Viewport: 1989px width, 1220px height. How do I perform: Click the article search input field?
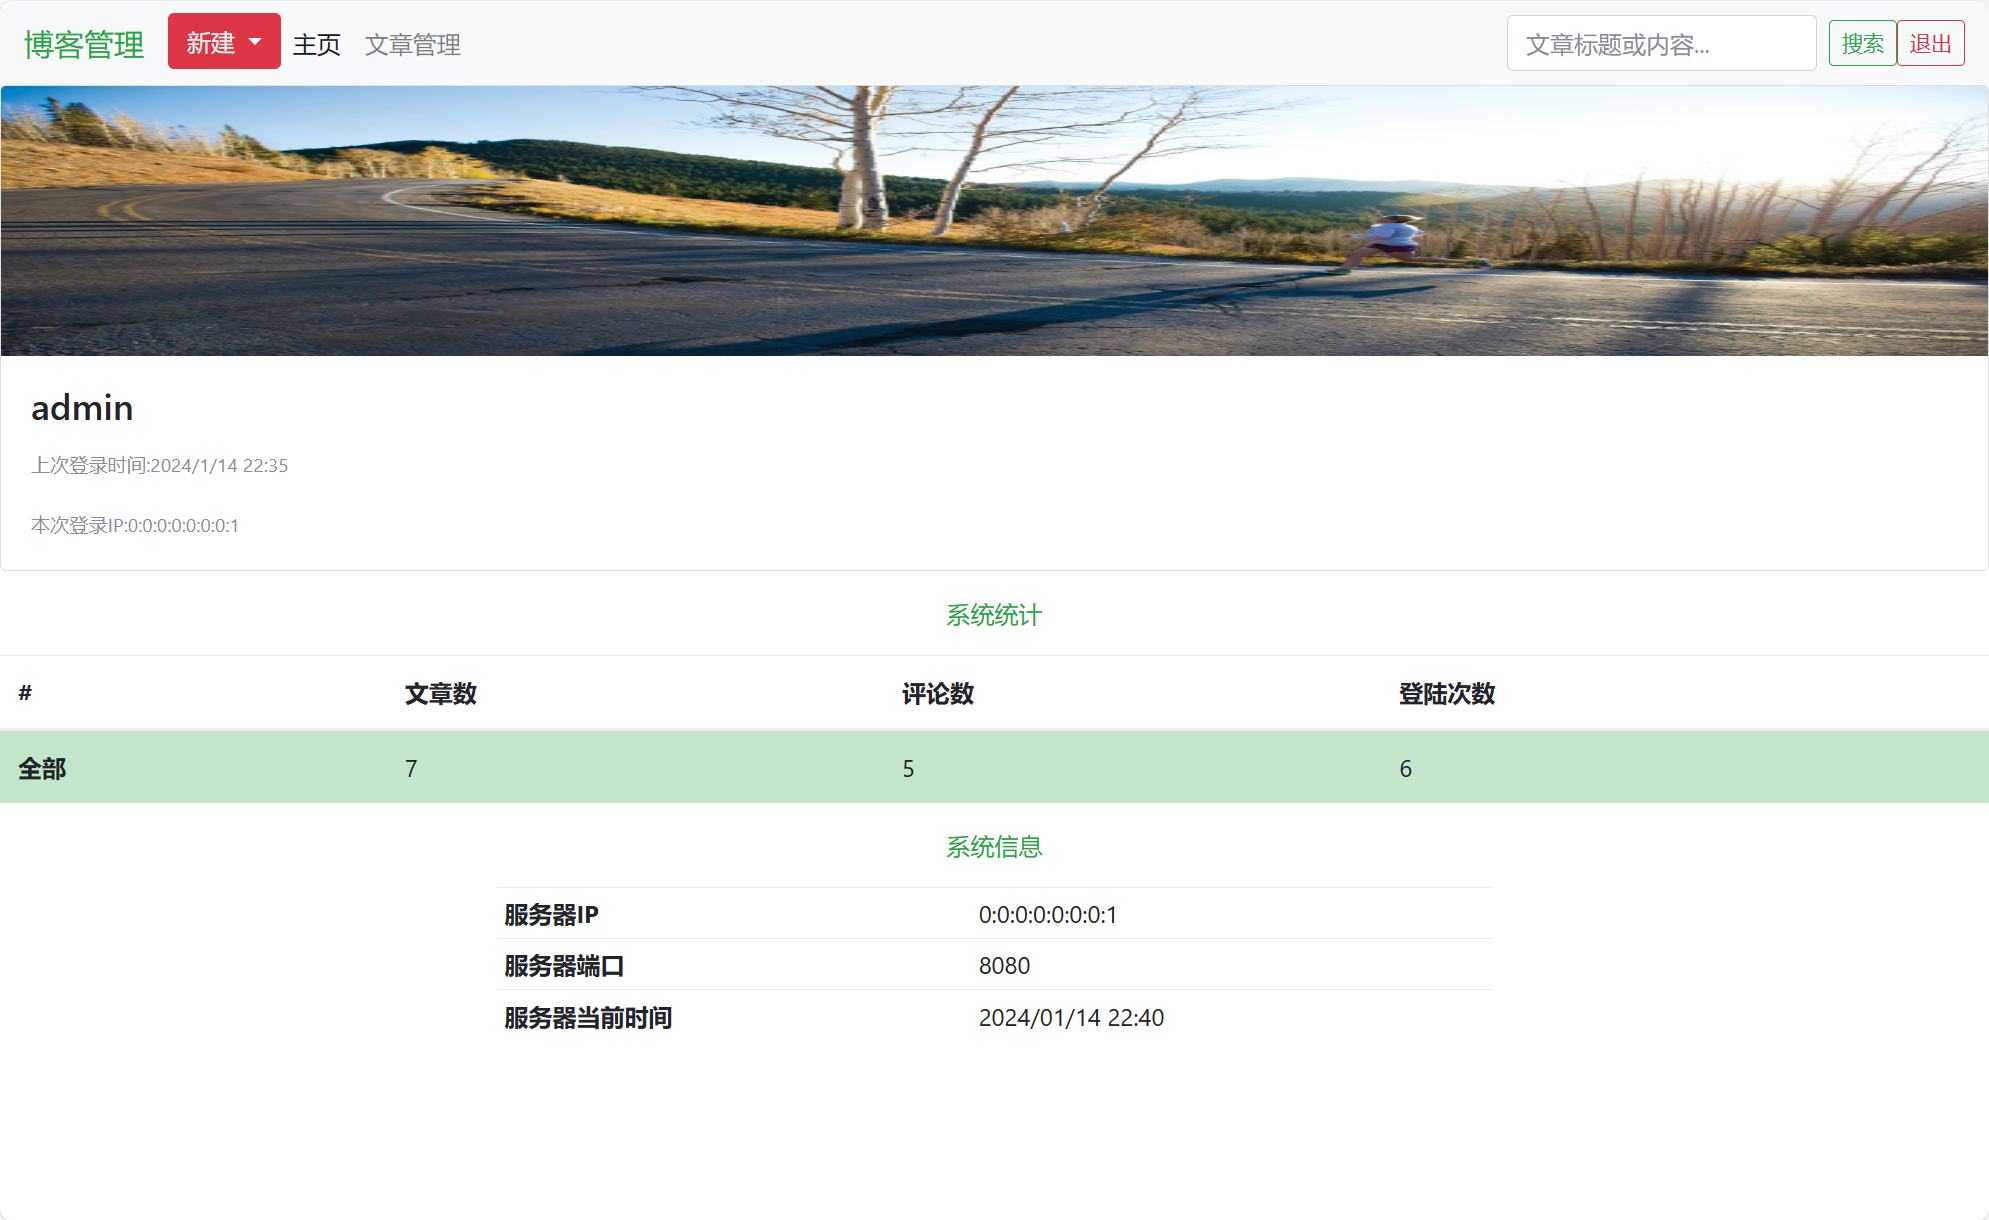tap(1661, 42)
